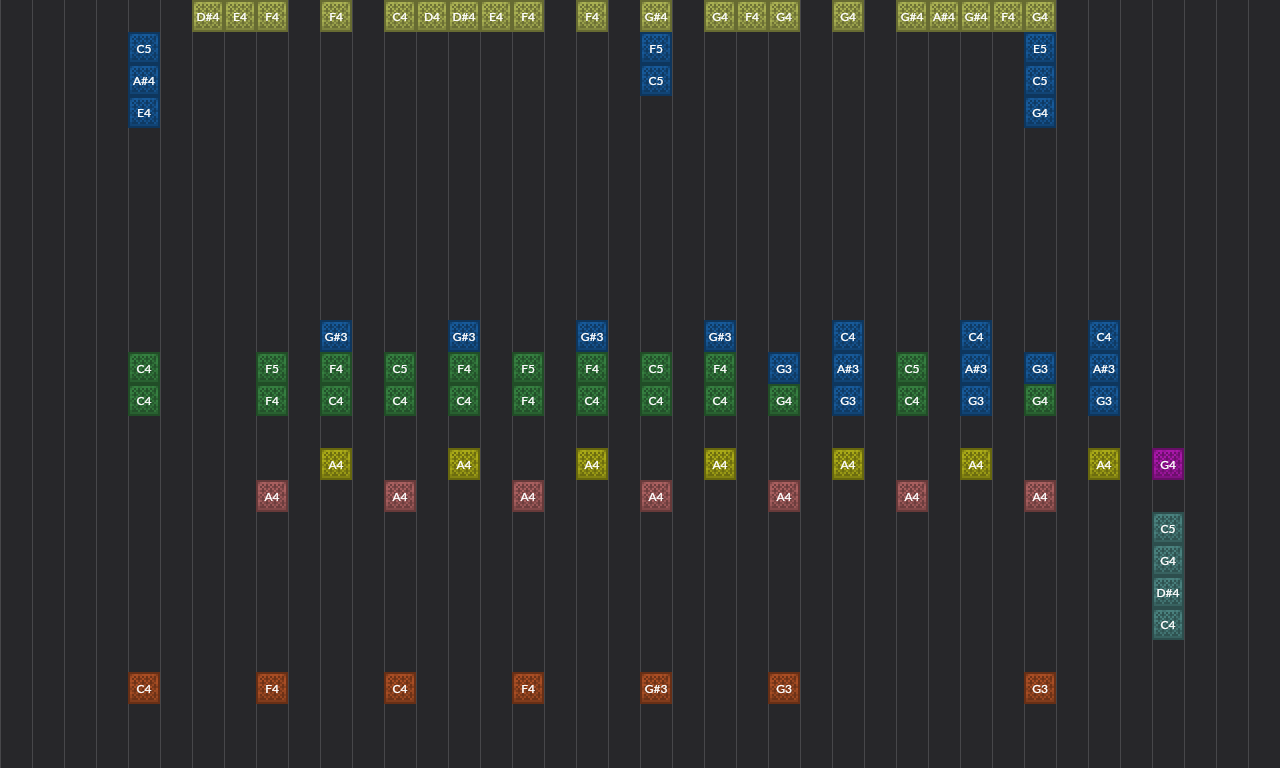Click the olive A#4 note in top row
This screenshot has width=1280, height=768.
pyautogui.click(x=943, y=16)
